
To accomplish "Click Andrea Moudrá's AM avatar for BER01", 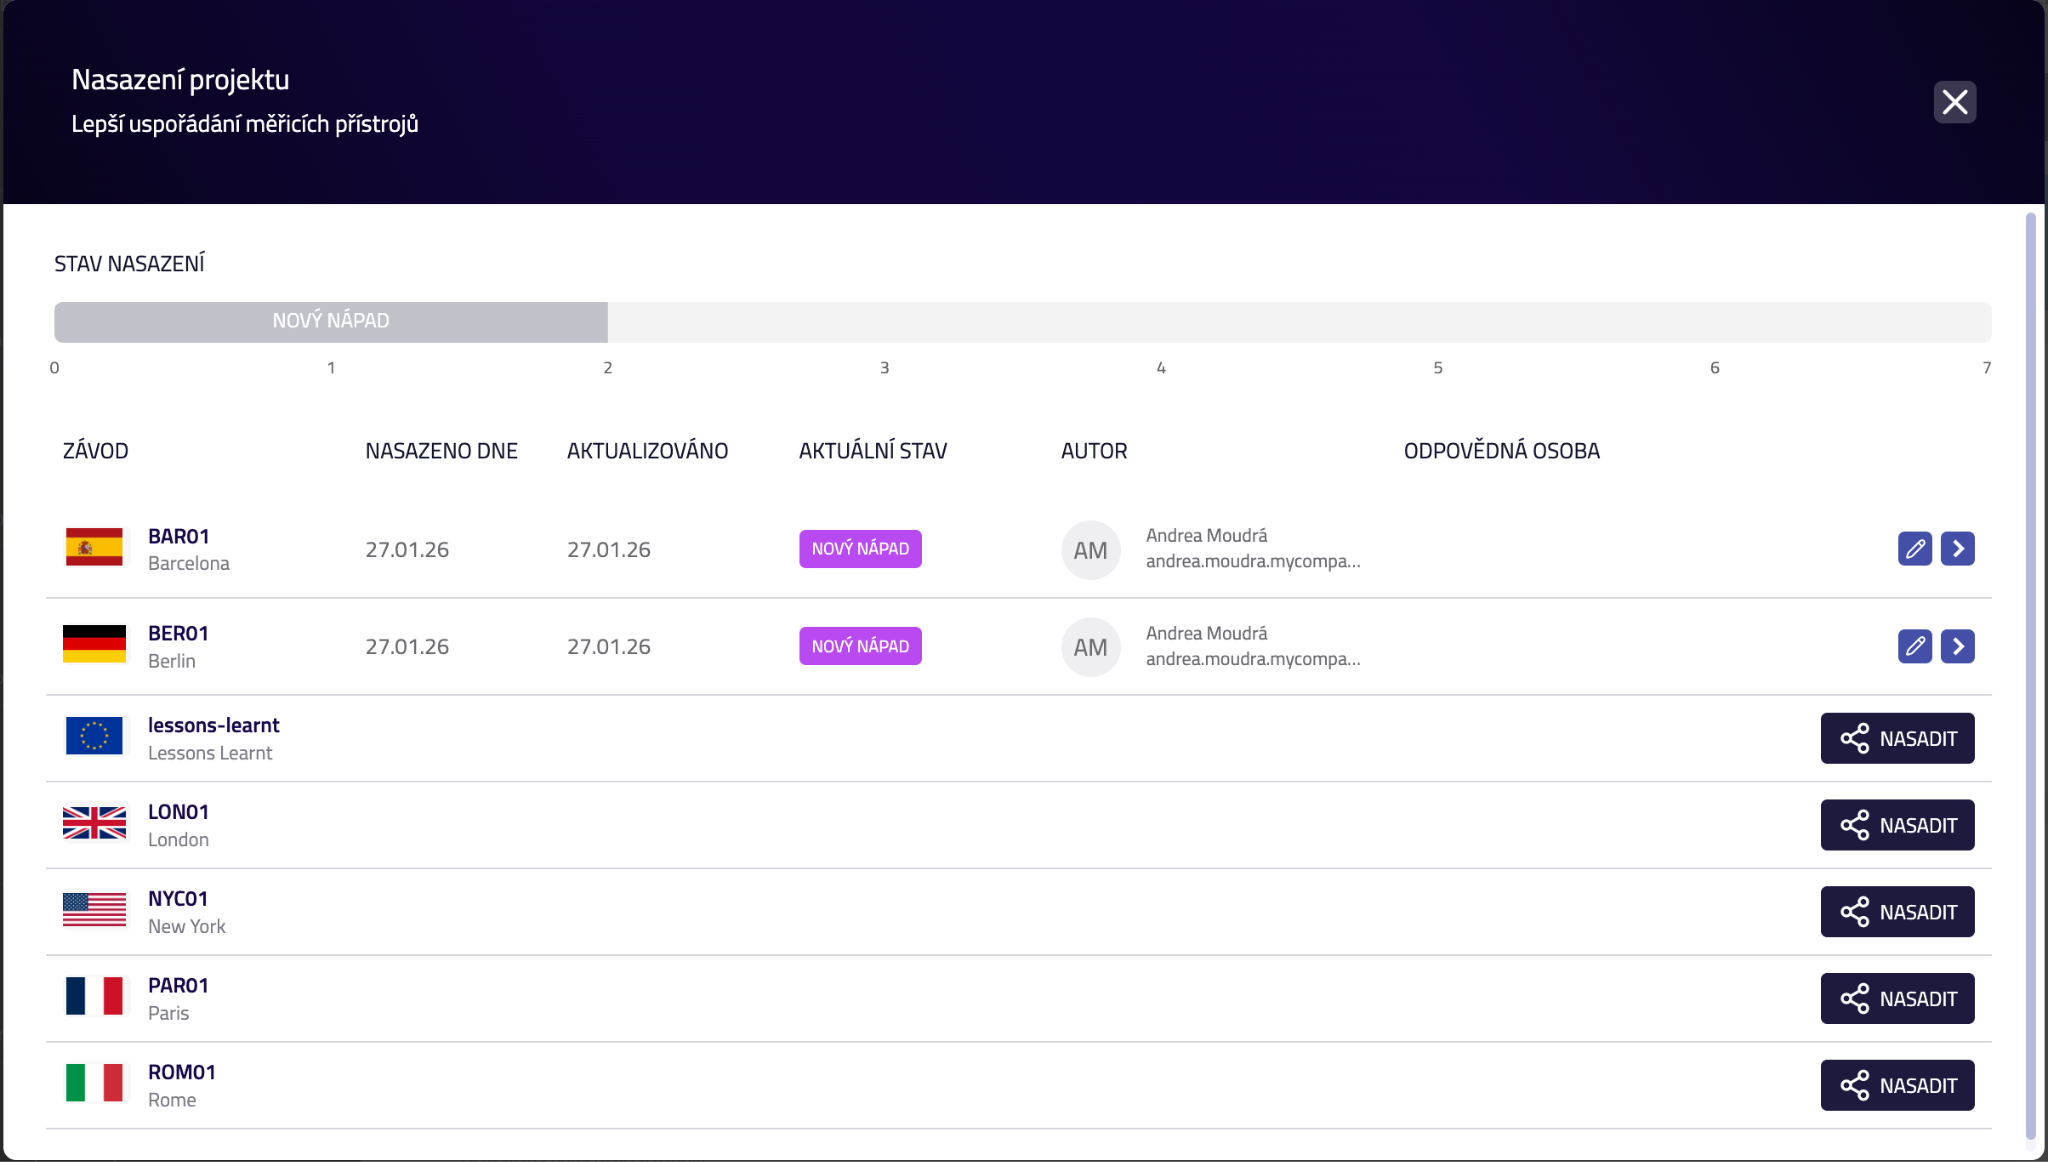I will (1090, 647).
